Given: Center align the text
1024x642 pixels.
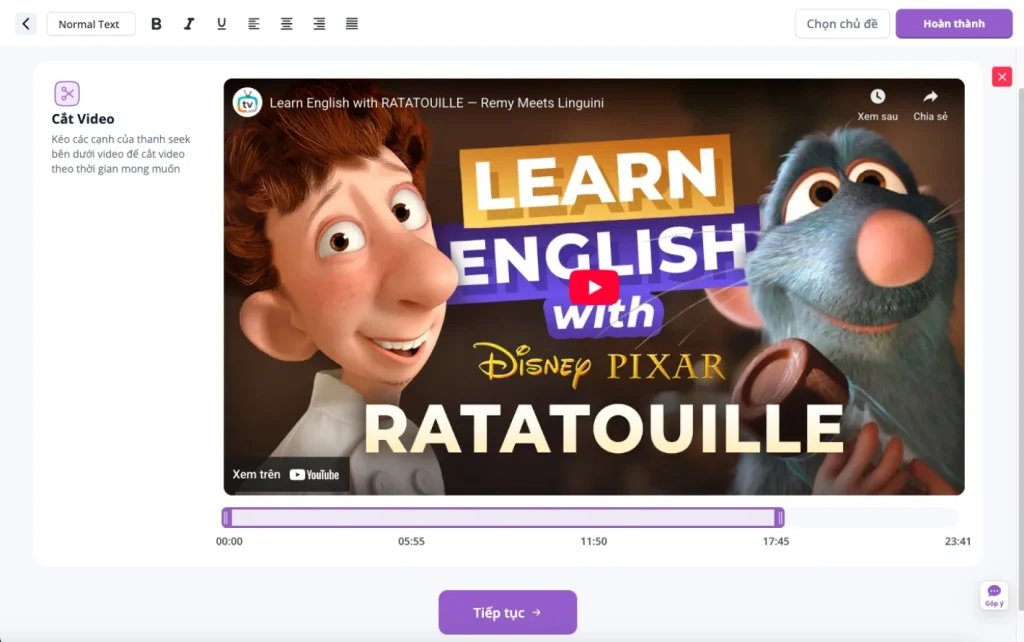Looking at the screenshot, I should click(x=286, y=23).
